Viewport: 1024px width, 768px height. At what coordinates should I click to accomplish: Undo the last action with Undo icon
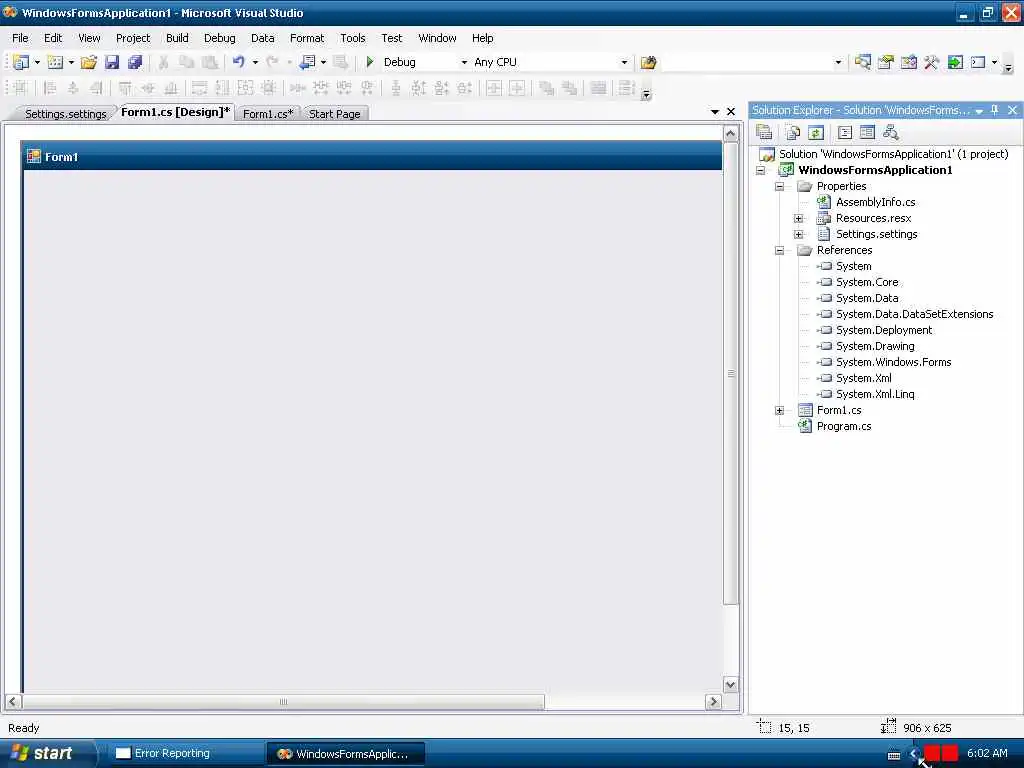tap(239, 62)
